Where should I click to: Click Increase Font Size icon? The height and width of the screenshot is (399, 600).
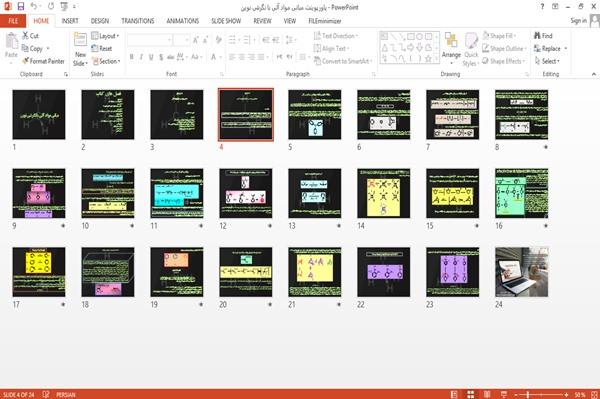(196, 39)
